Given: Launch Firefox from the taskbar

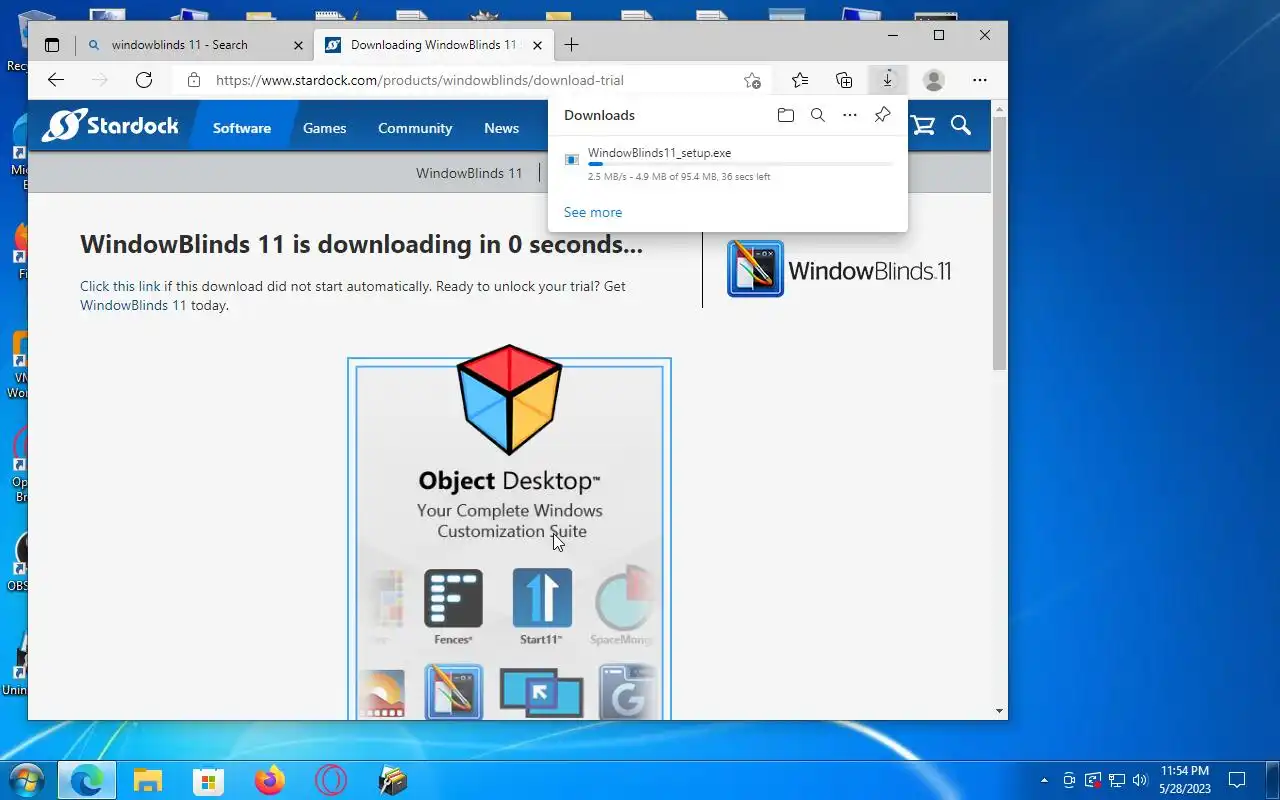Looking at the screenshot, I should (270, 780).
